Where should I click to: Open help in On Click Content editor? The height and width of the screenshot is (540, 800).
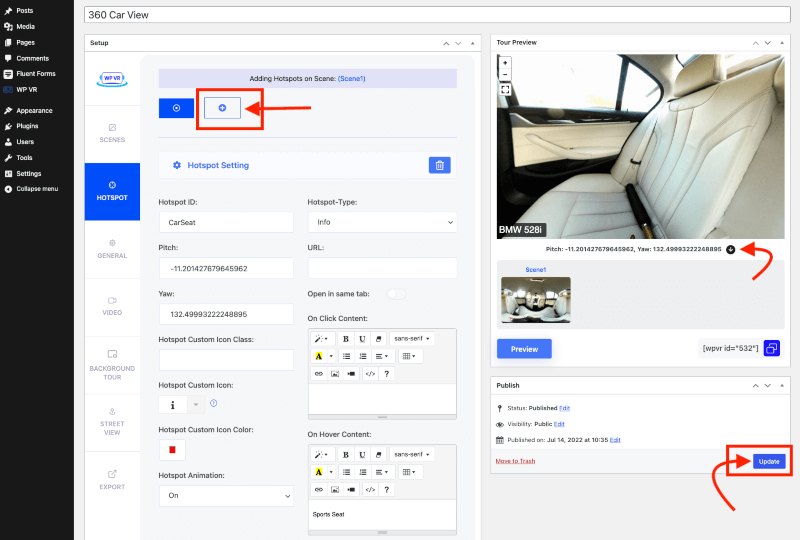387,374
